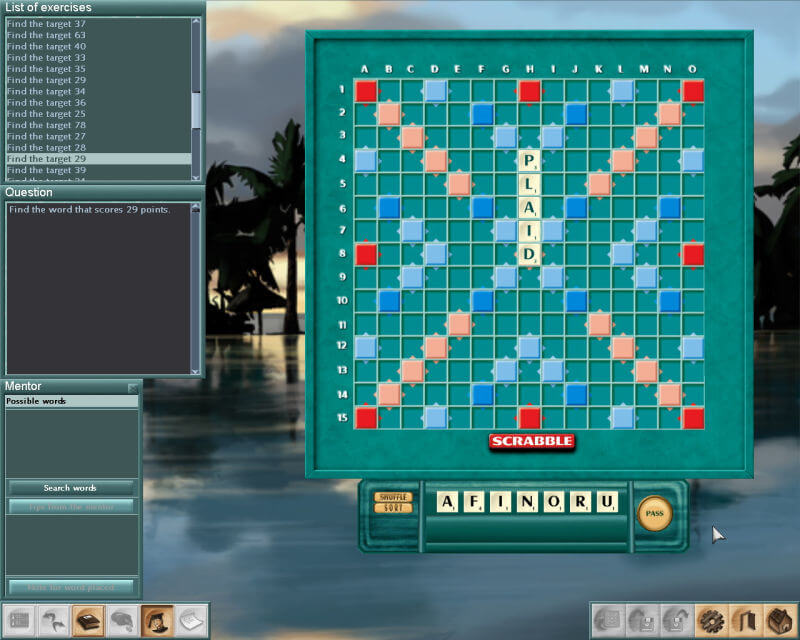
Task: Select the I tile on the rack
Action: click(500, 502)
